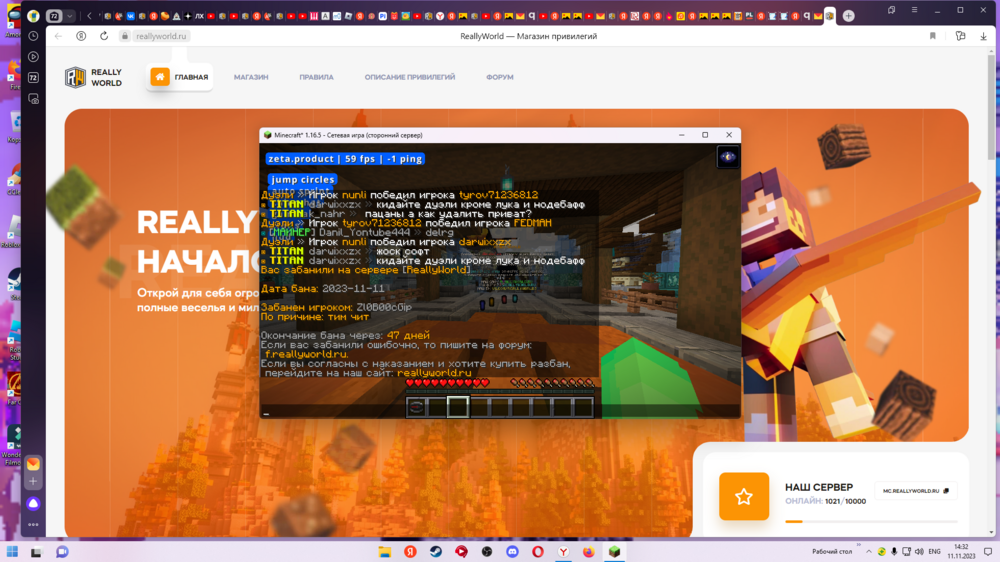Image resolution: width=1000 pixels, height=562 pixels.
Task: Click the eye icon in Minecraft window corner
Action: 727,157
